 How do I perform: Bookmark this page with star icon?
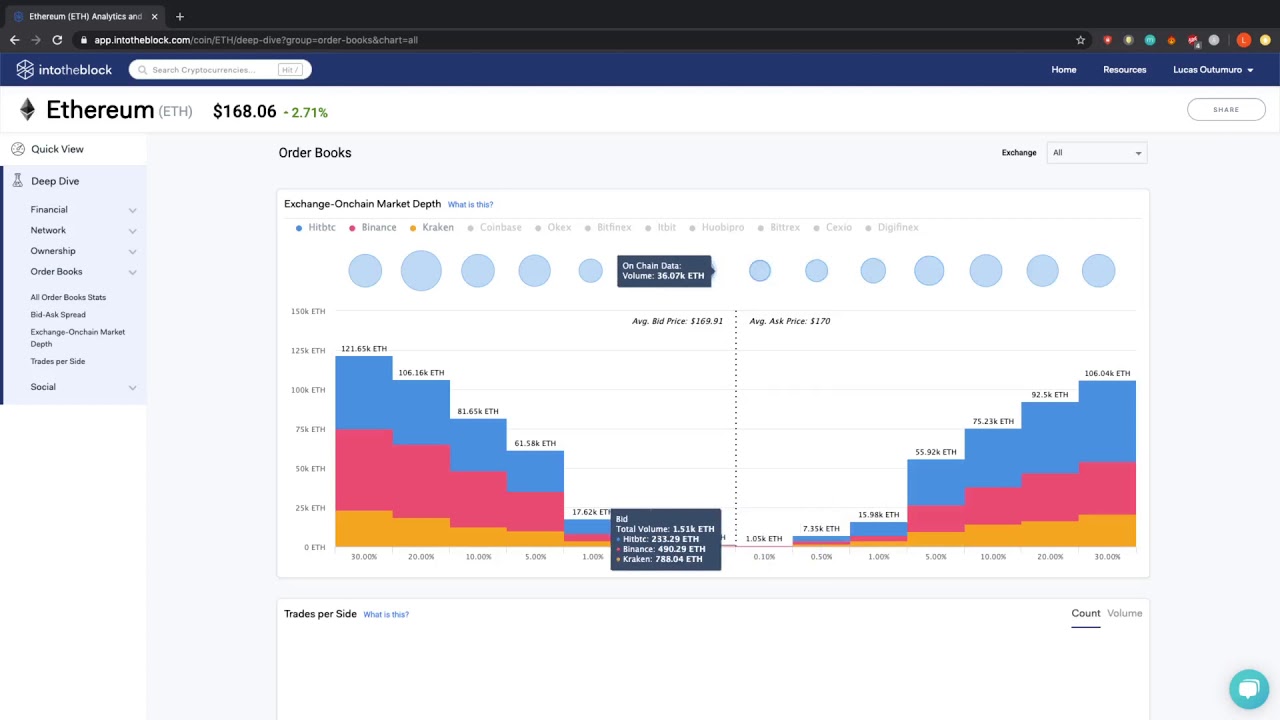pyautogui.click(x=1080, y=40)
